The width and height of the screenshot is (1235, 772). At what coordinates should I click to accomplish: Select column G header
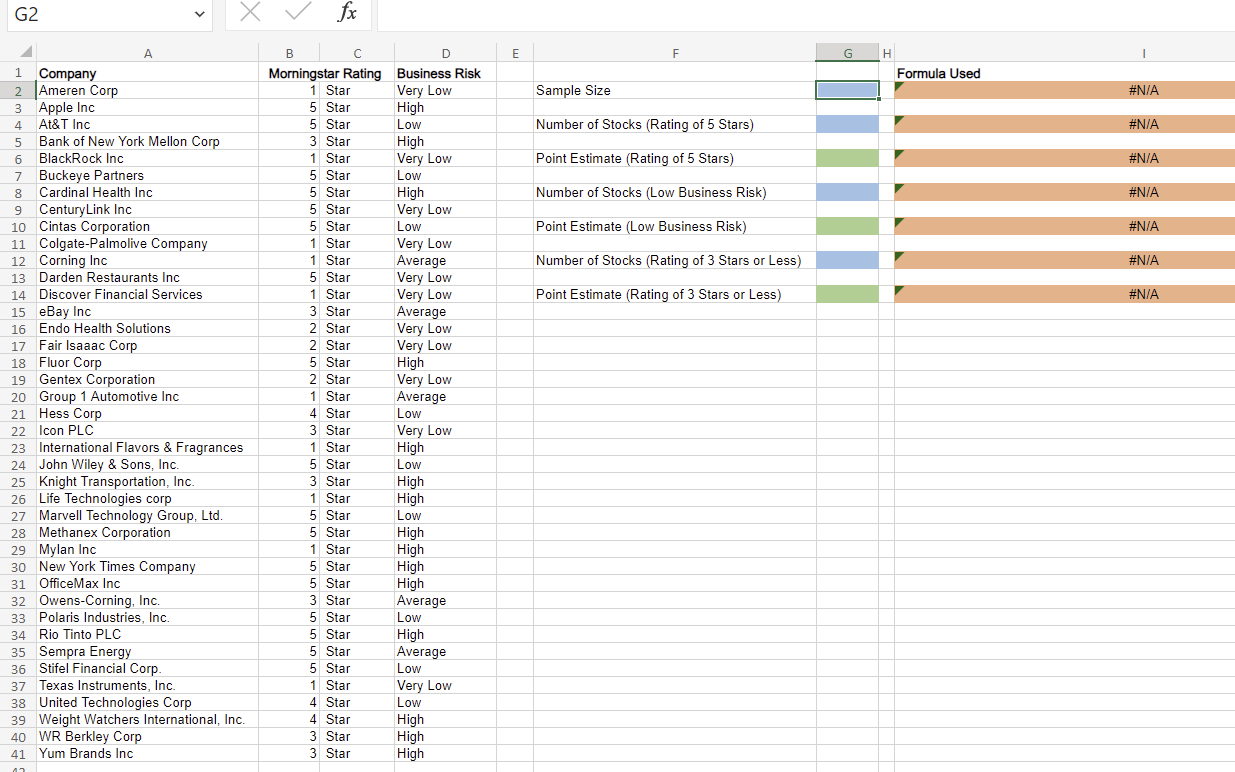tap(847, 53)
